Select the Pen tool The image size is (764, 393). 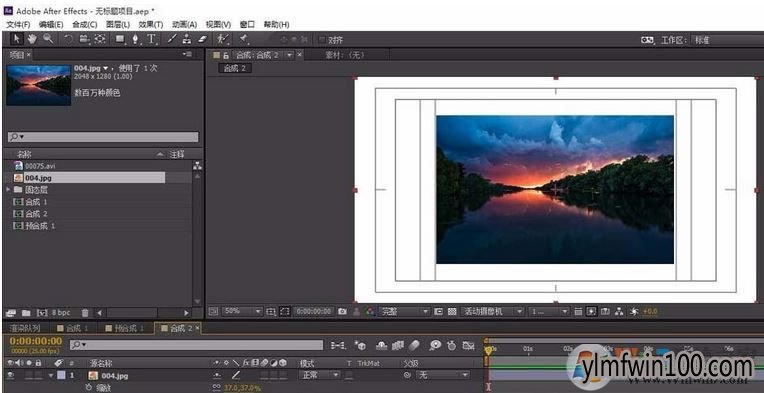[x=135, y=39]
